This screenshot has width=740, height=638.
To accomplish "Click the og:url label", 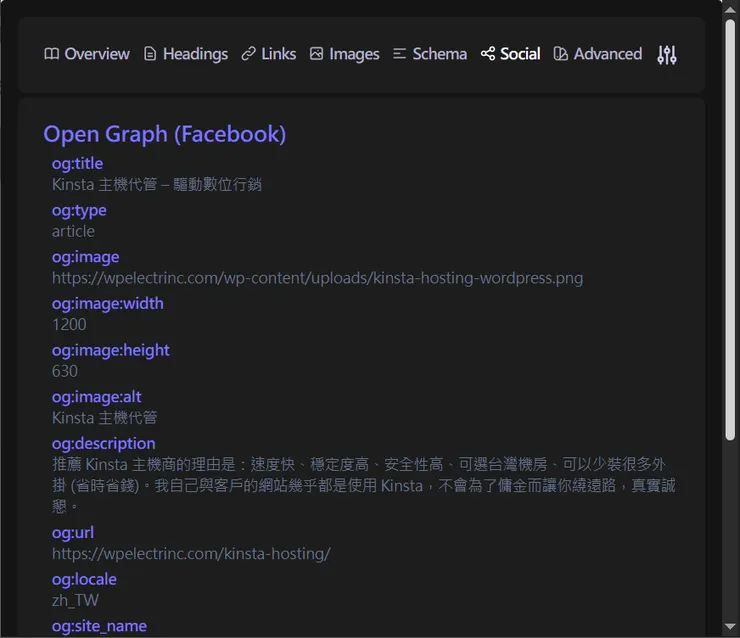I will click(x=73, y=533).
